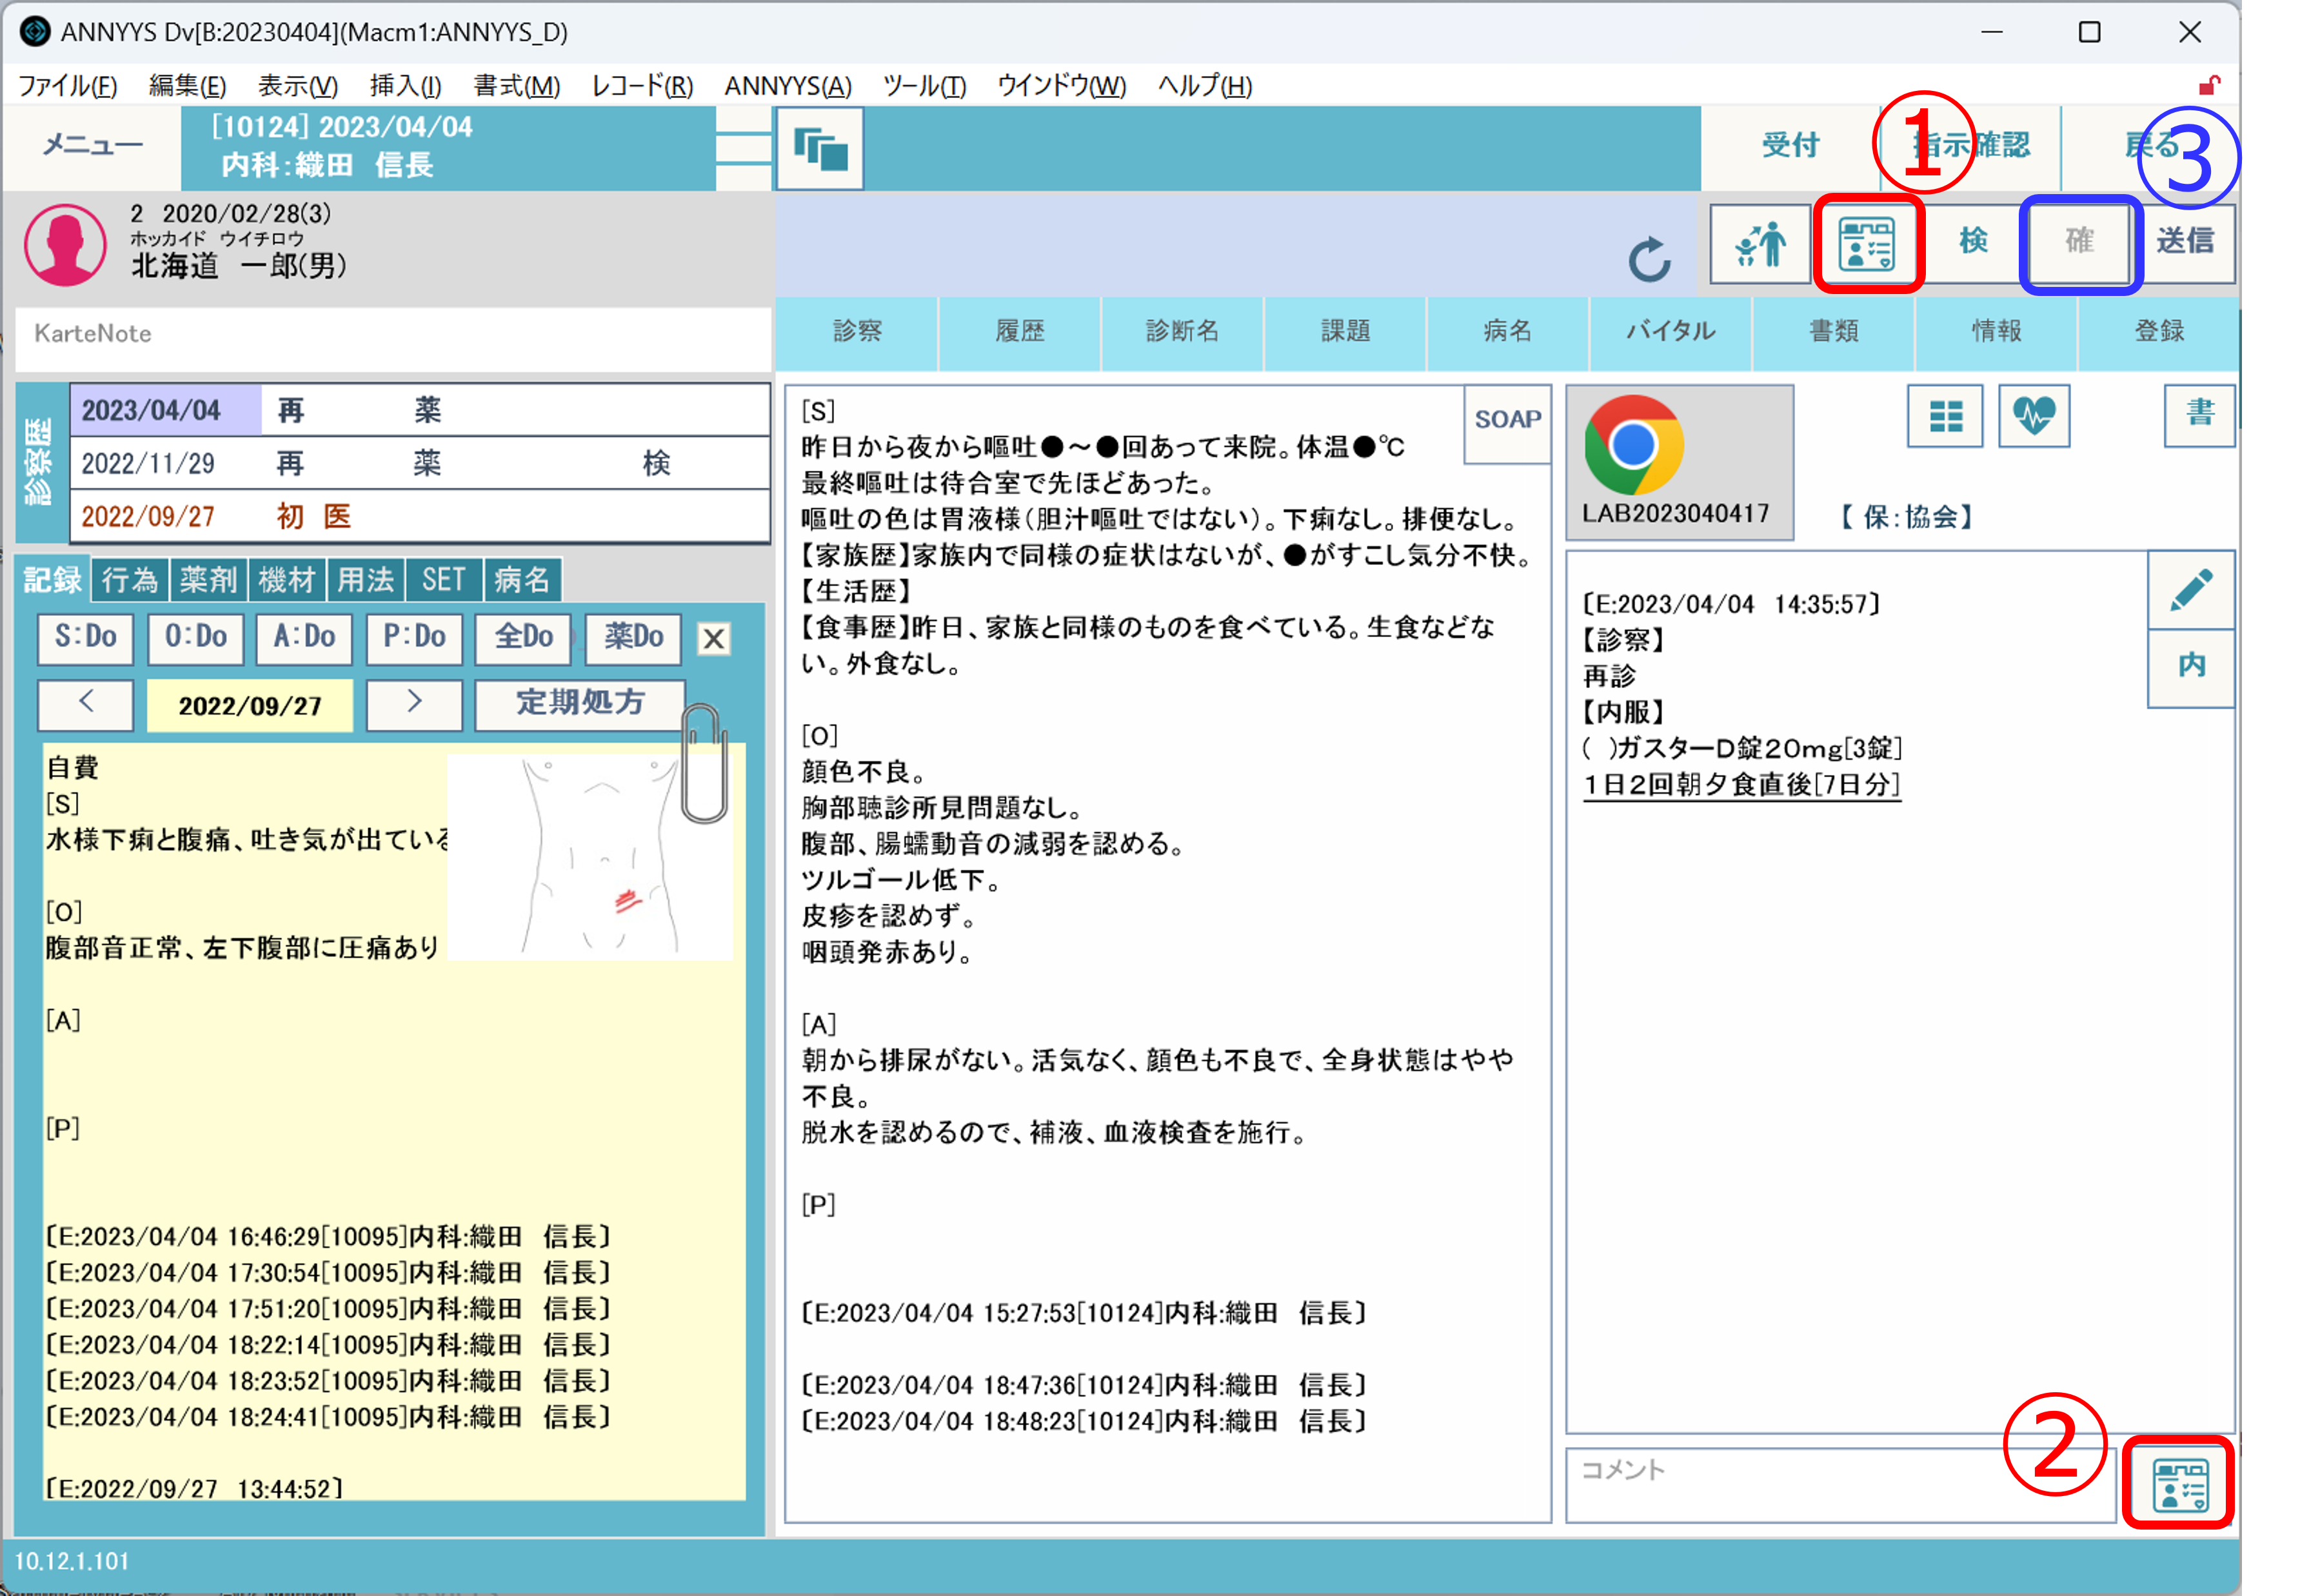The height and width of the screenshot is (1596, 2320).
Task: Switch to the 診断名 tab
Action: pos(1182,332)
